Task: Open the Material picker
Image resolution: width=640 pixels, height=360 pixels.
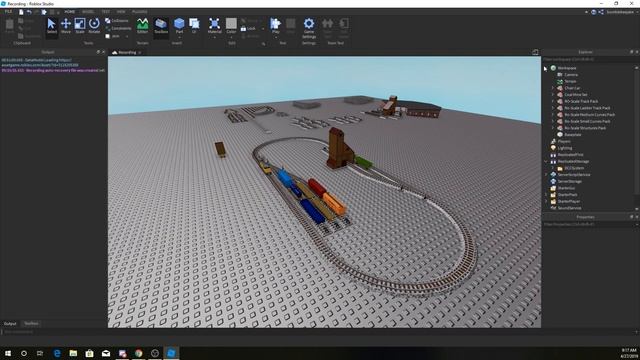Action: 214,25
